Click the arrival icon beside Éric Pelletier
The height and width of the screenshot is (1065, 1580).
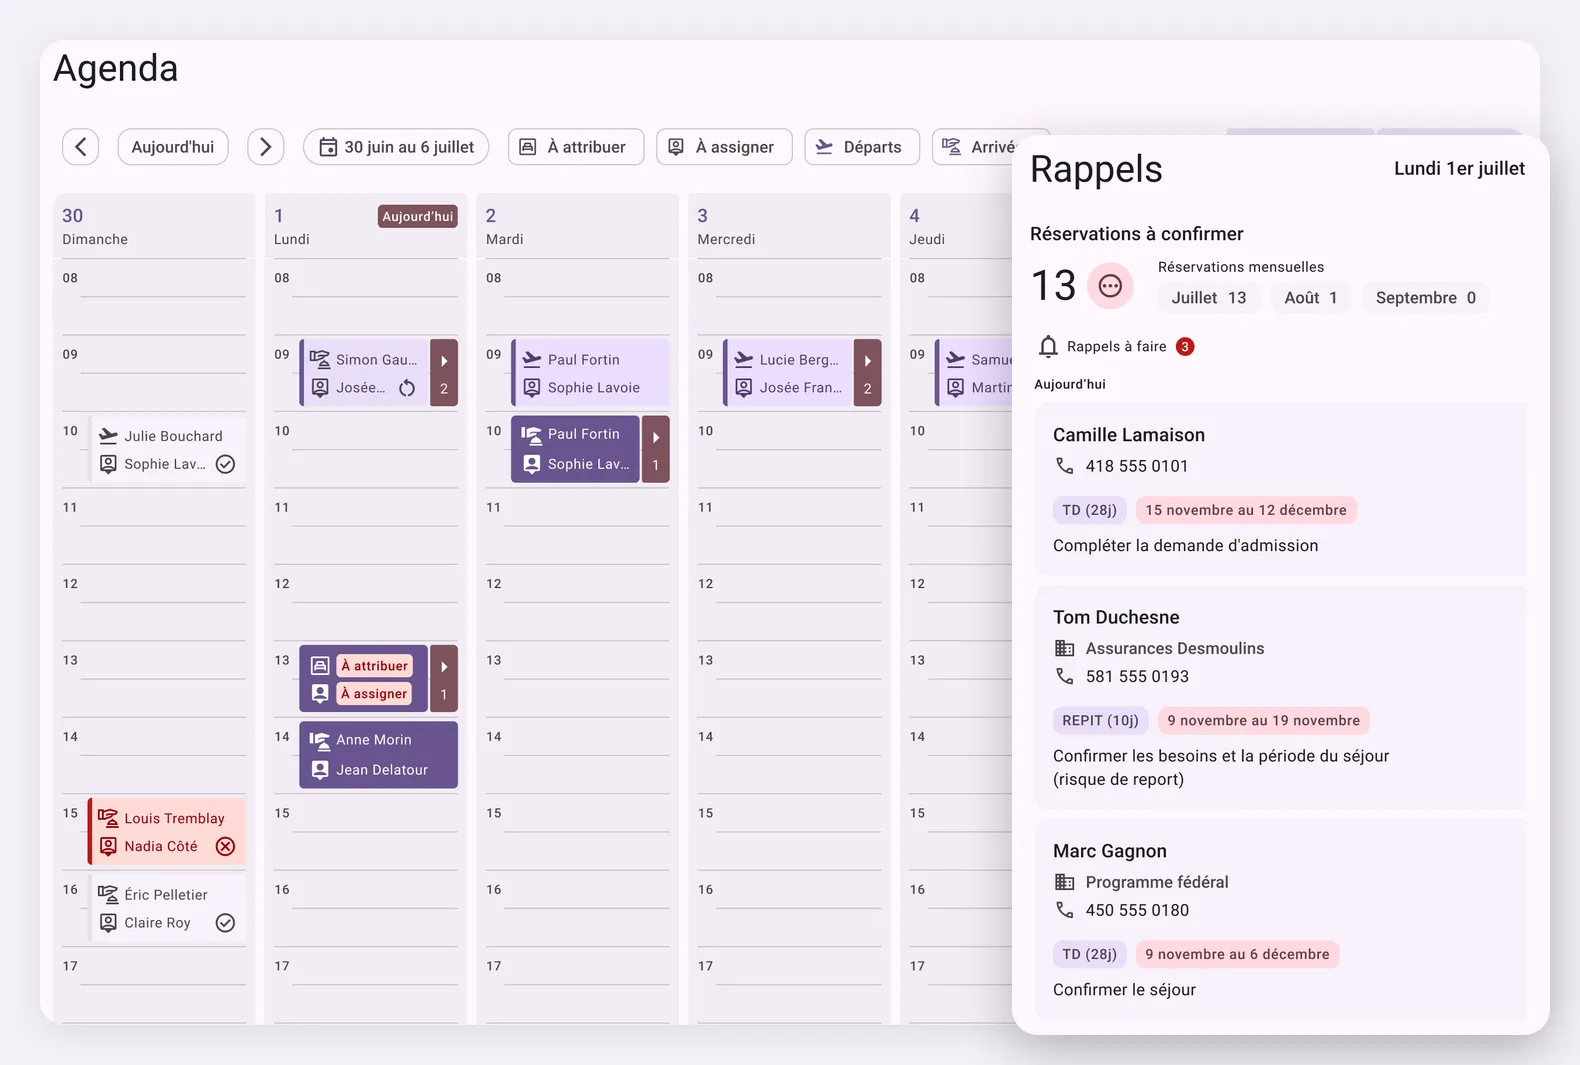coord(108,895)
